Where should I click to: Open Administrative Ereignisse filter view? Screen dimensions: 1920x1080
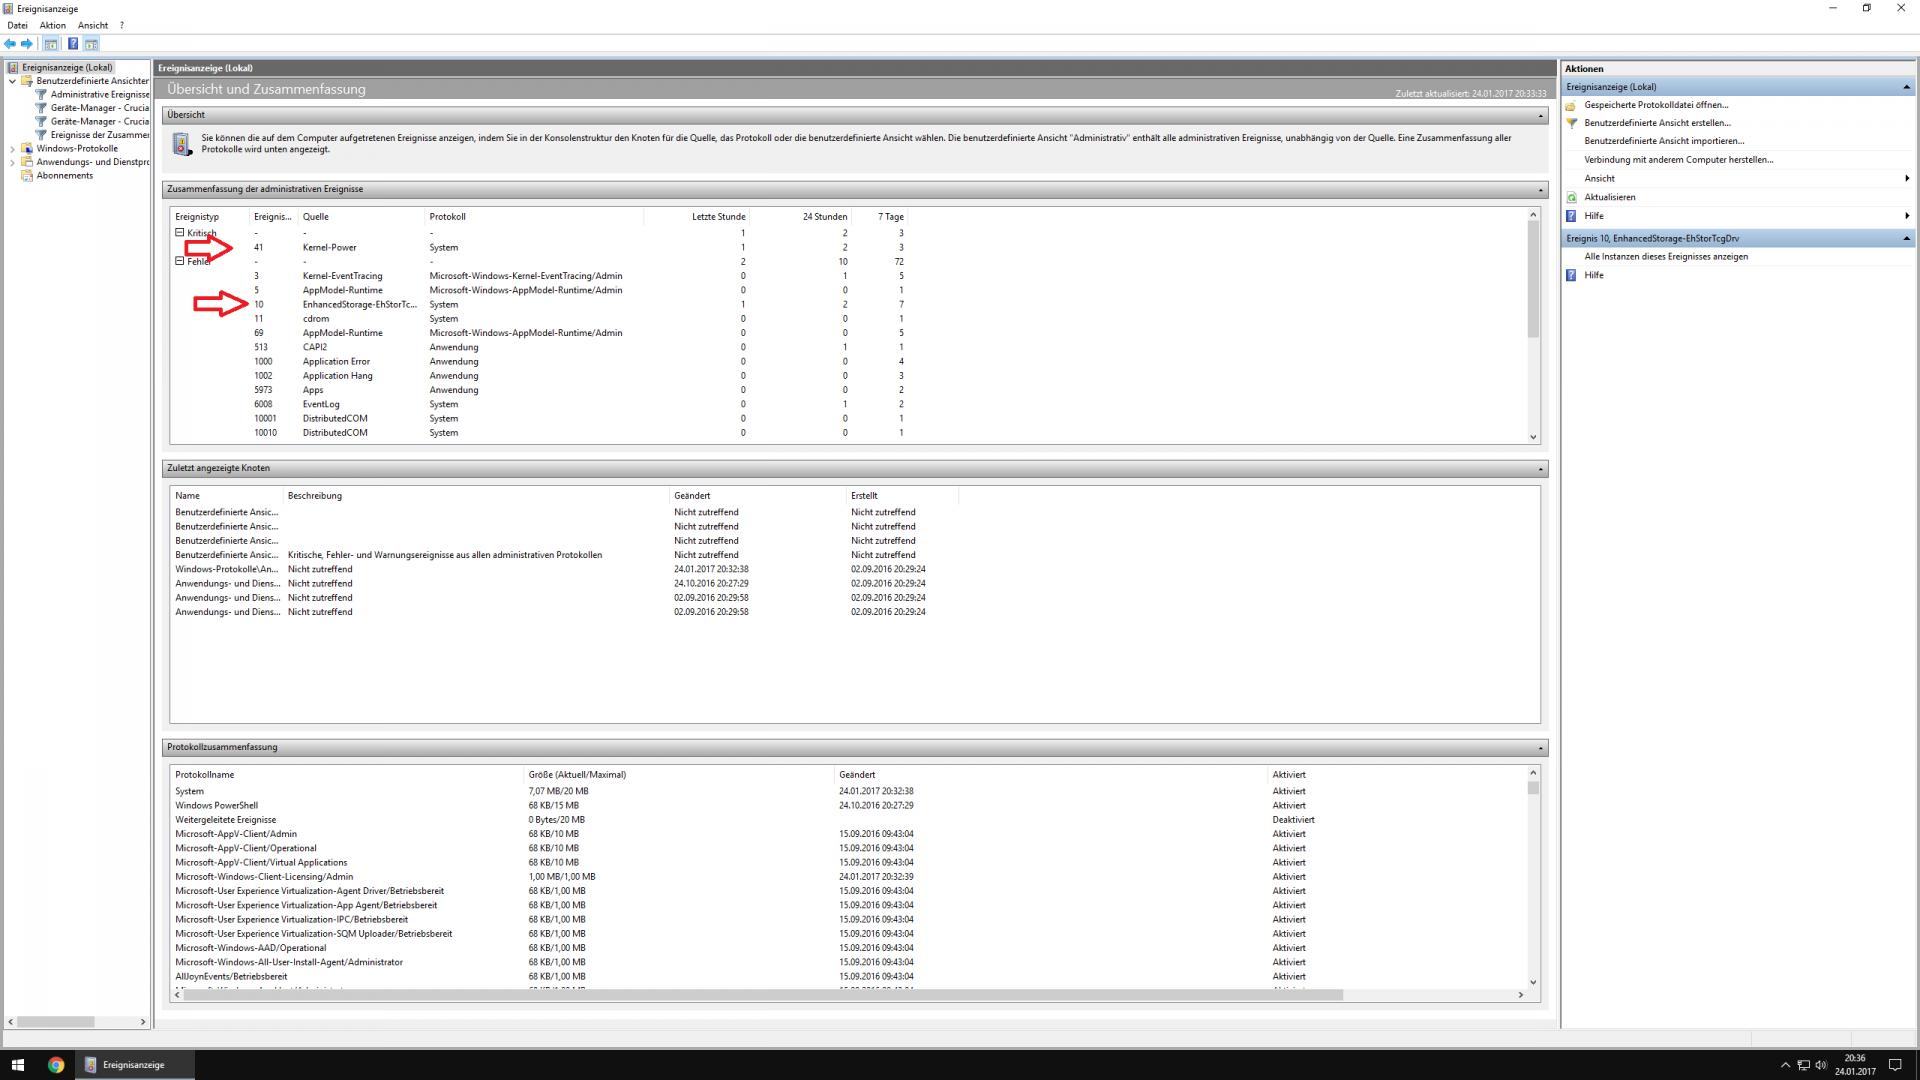point(99,94)
